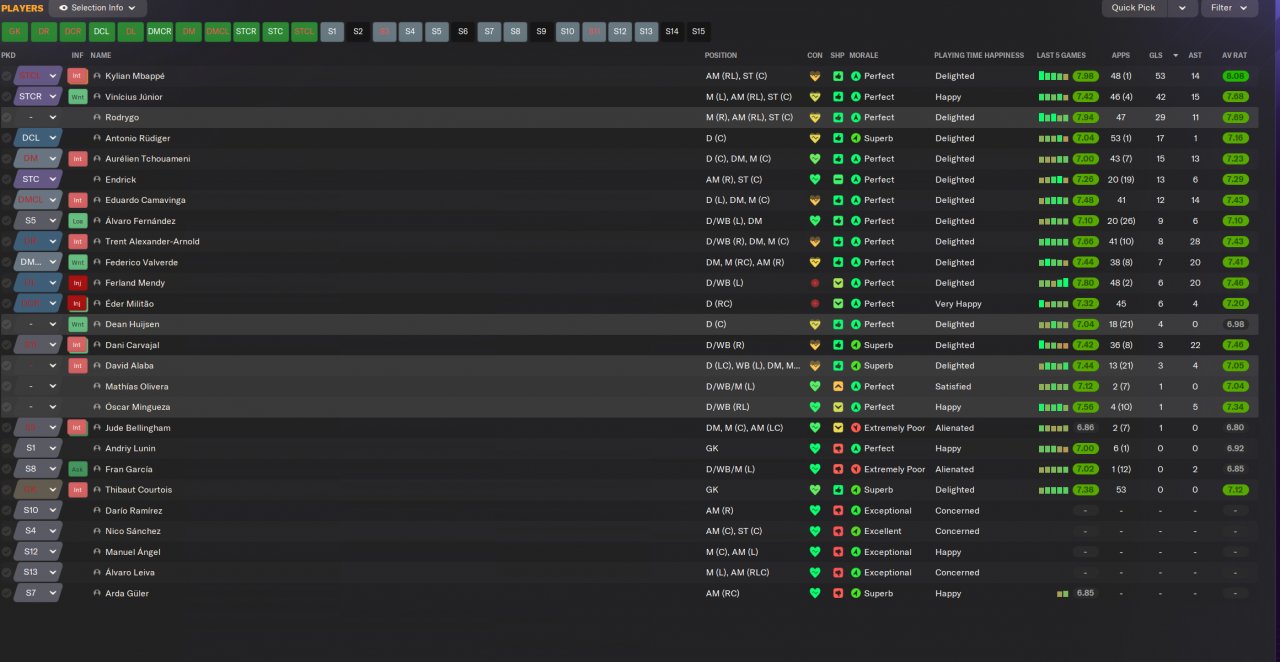Click Endrick's green condition heart icon
The width and height of the screenshot is (1280, 662).
pyautogui.click(x=815, y=180)
